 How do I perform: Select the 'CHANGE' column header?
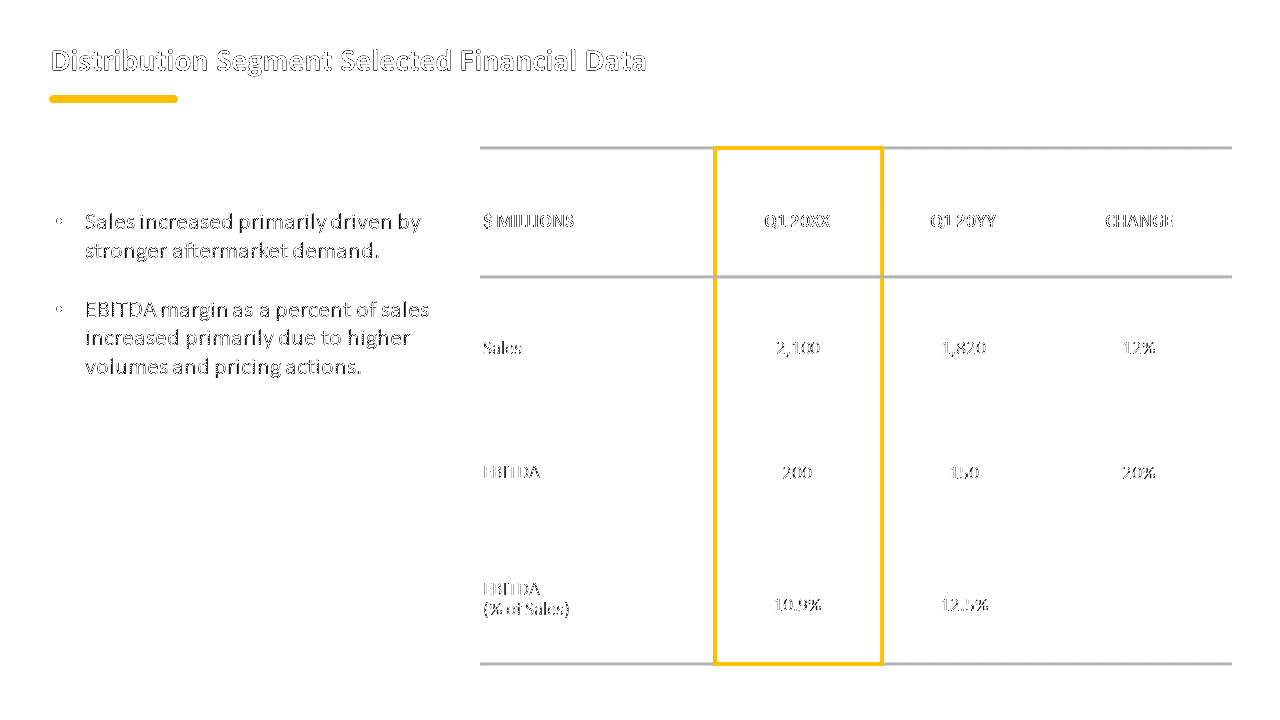click(x=1139, y=221)
